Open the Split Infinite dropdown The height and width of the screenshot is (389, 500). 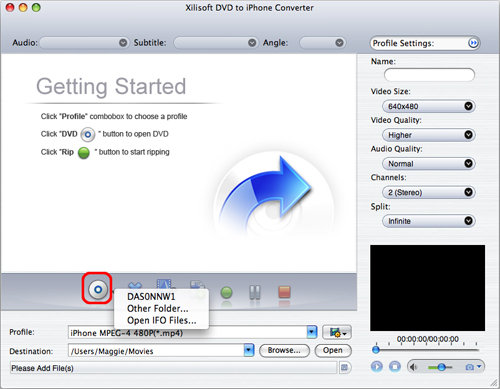point(428,221)
